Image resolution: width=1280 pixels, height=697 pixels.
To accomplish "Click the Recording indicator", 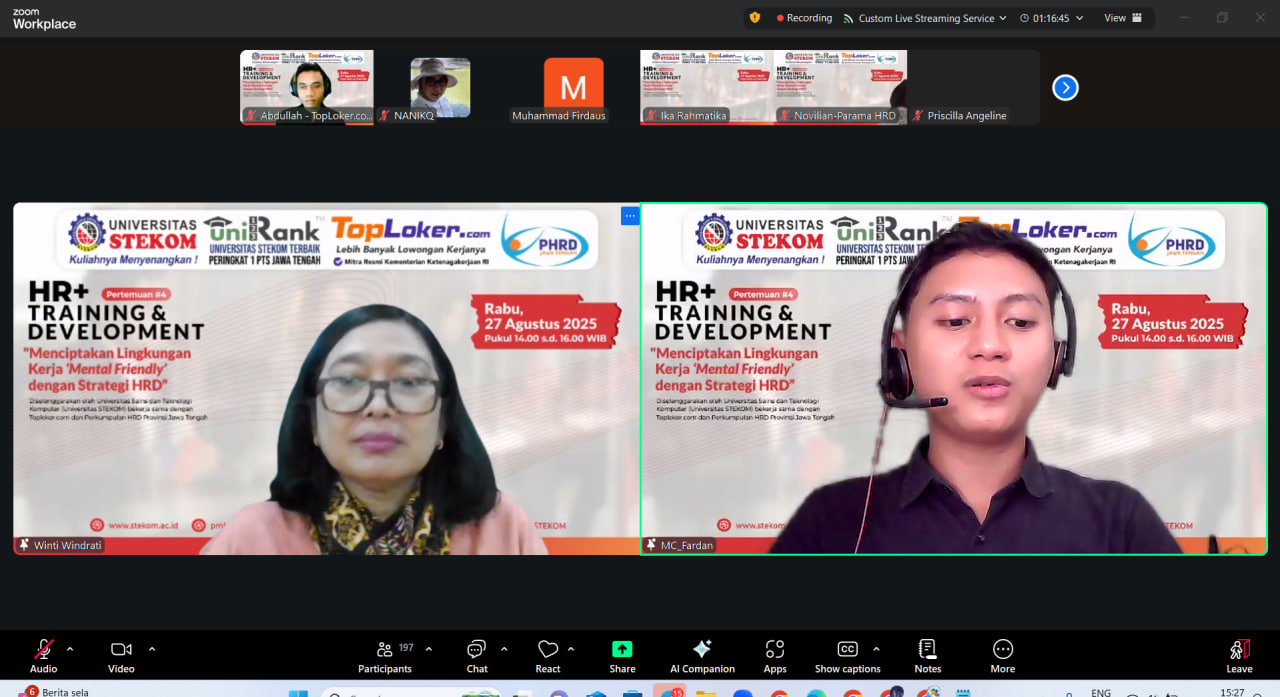I will [x=804, y=18].
